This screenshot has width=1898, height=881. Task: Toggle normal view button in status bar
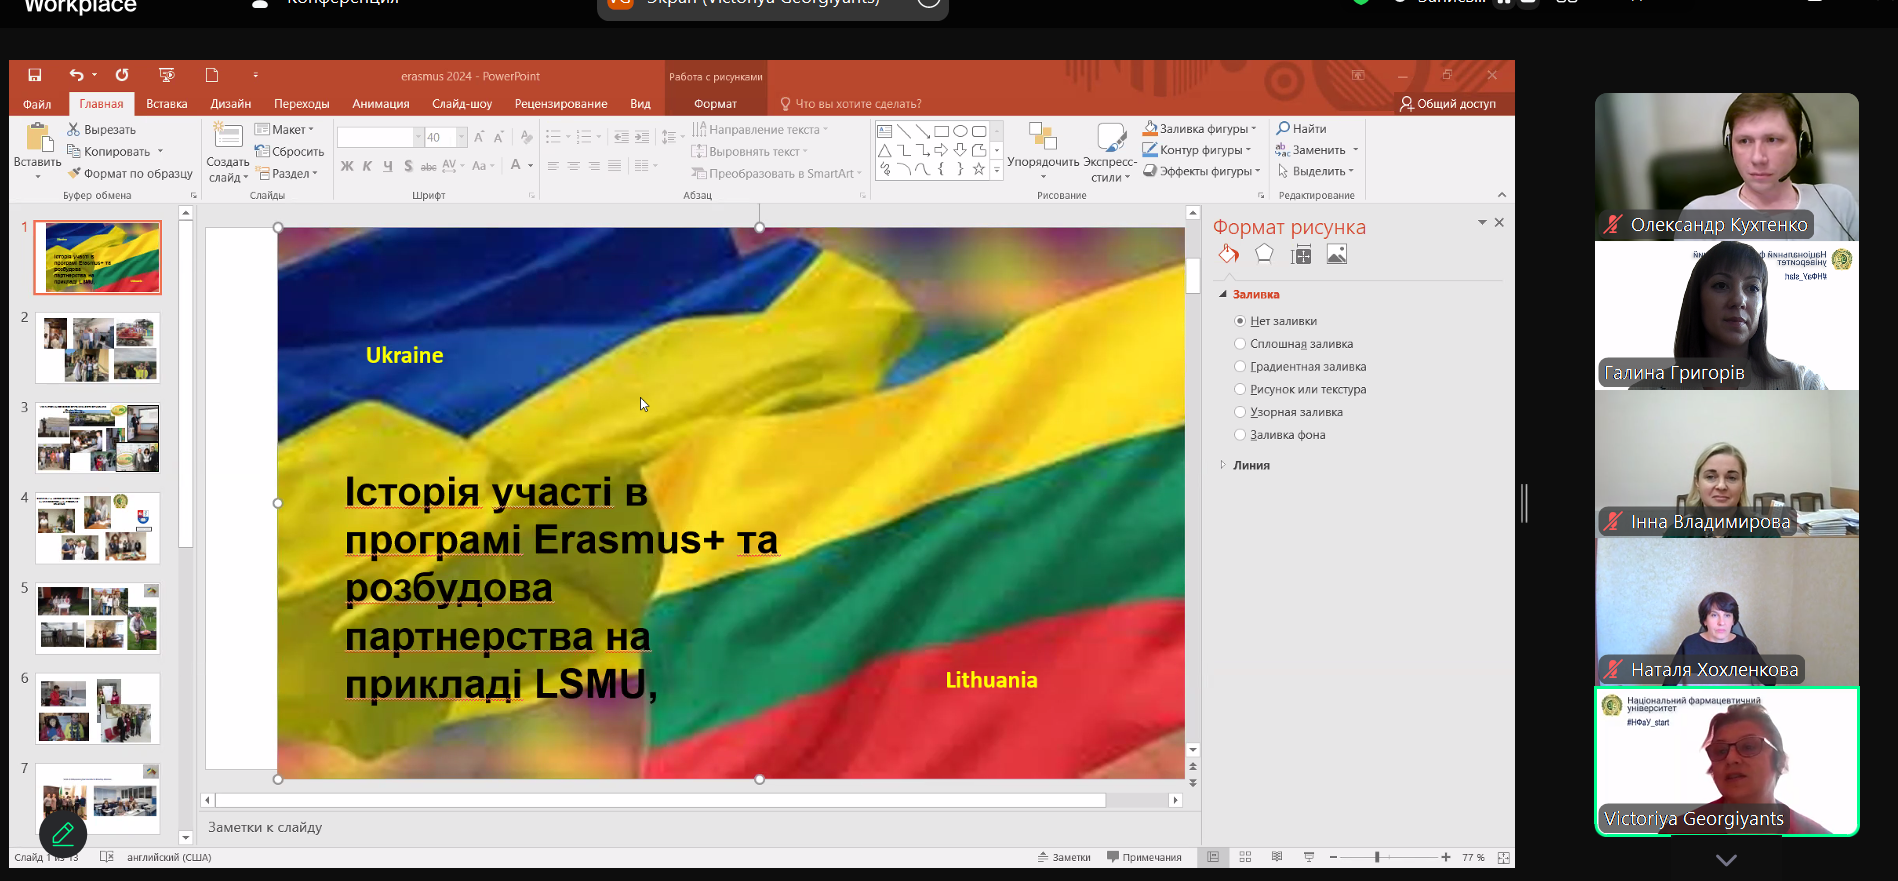1213,857
